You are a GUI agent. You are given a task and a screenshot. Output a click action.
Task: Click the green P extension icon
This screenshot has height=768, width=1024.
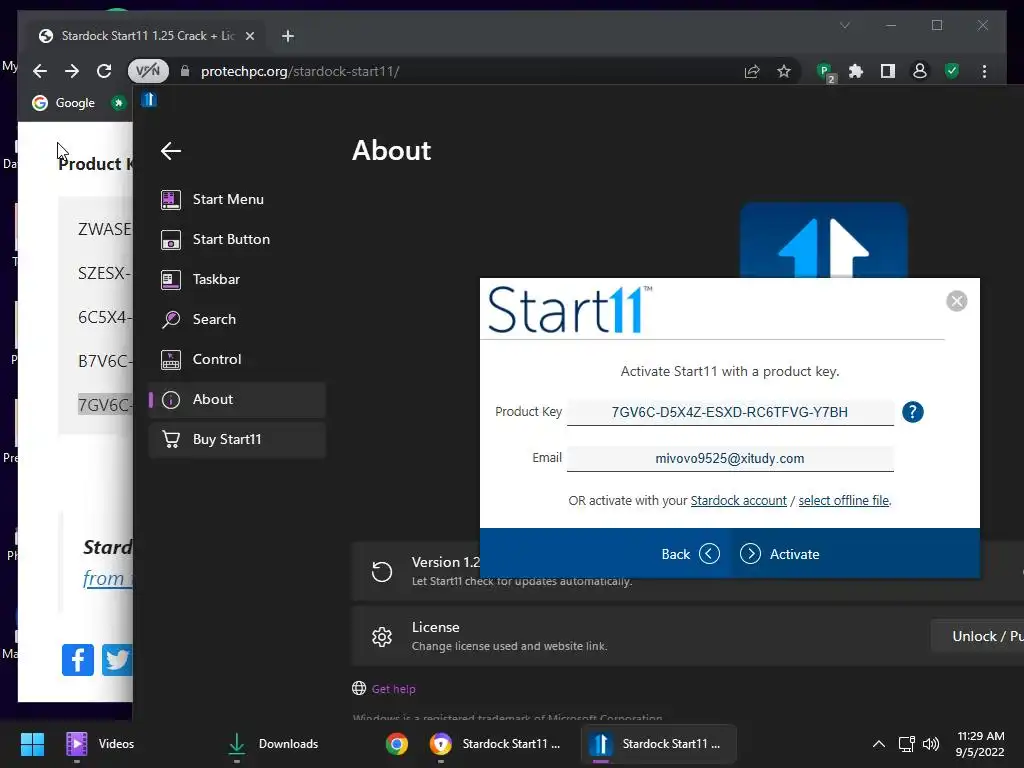(825, 72)
